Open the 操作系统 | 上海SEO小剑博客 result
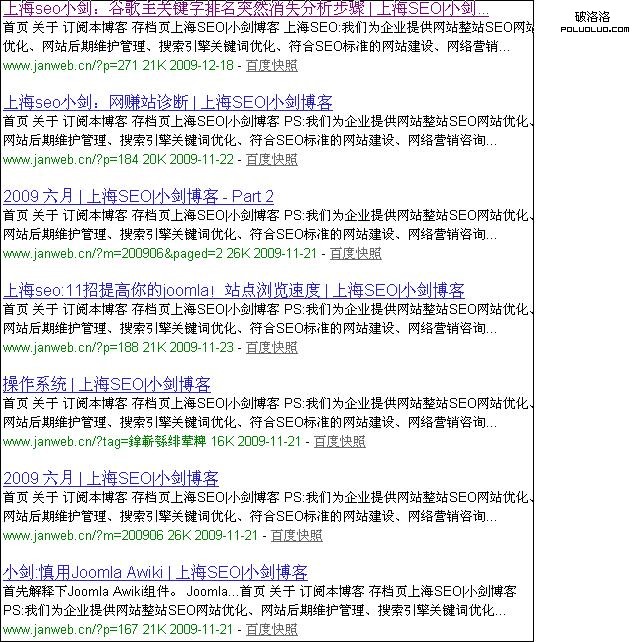Image resolution: width=640 pixels, height=642 pixels. pyautogui.click(x=106, y=384)
